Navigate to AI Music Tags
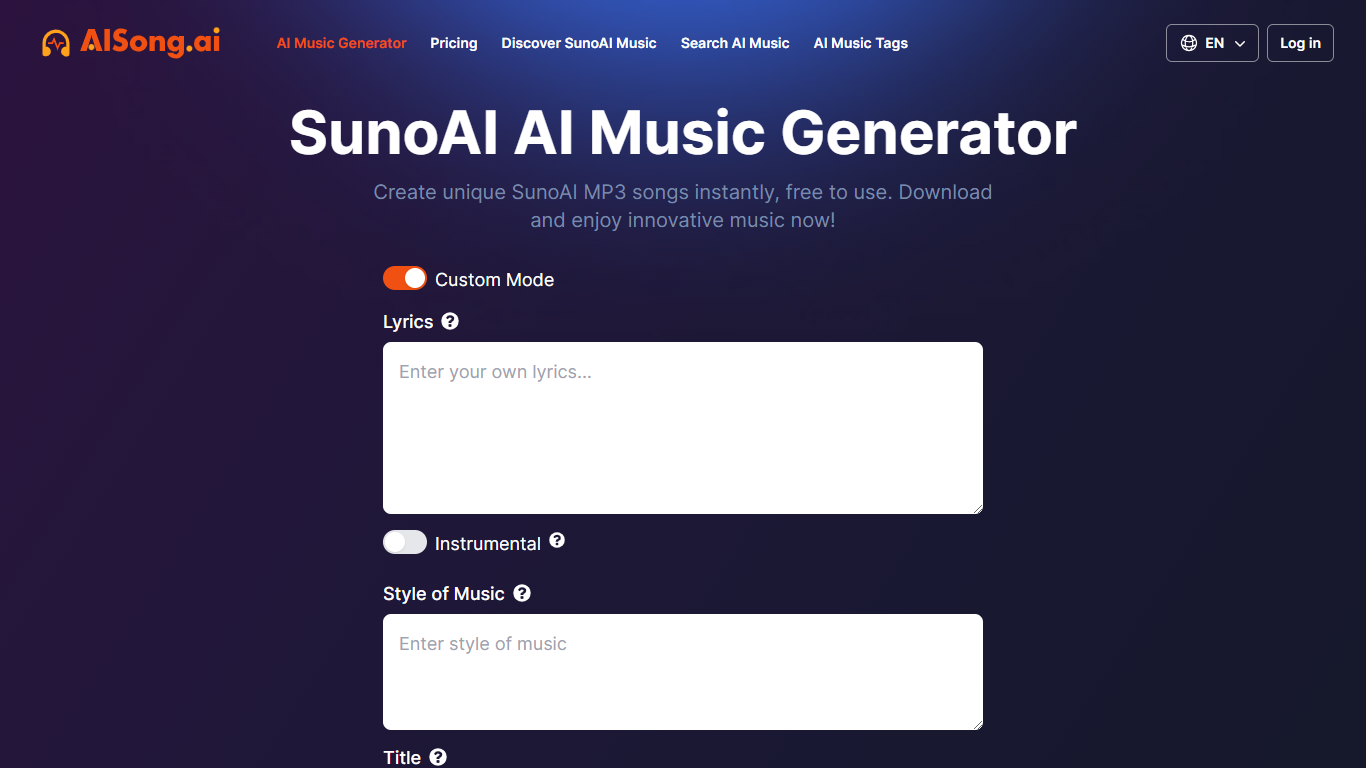1366x768 pixels. tap(861, 43)
